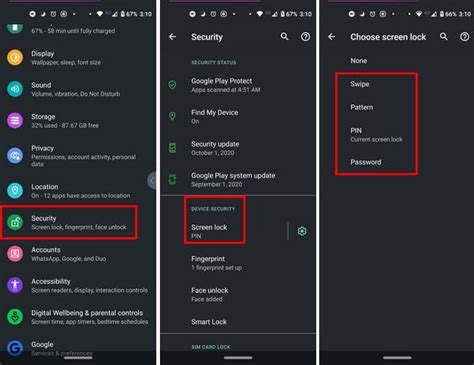Tap the teal Sound speaker icon

pyautogui.click(x=15, y=89)
